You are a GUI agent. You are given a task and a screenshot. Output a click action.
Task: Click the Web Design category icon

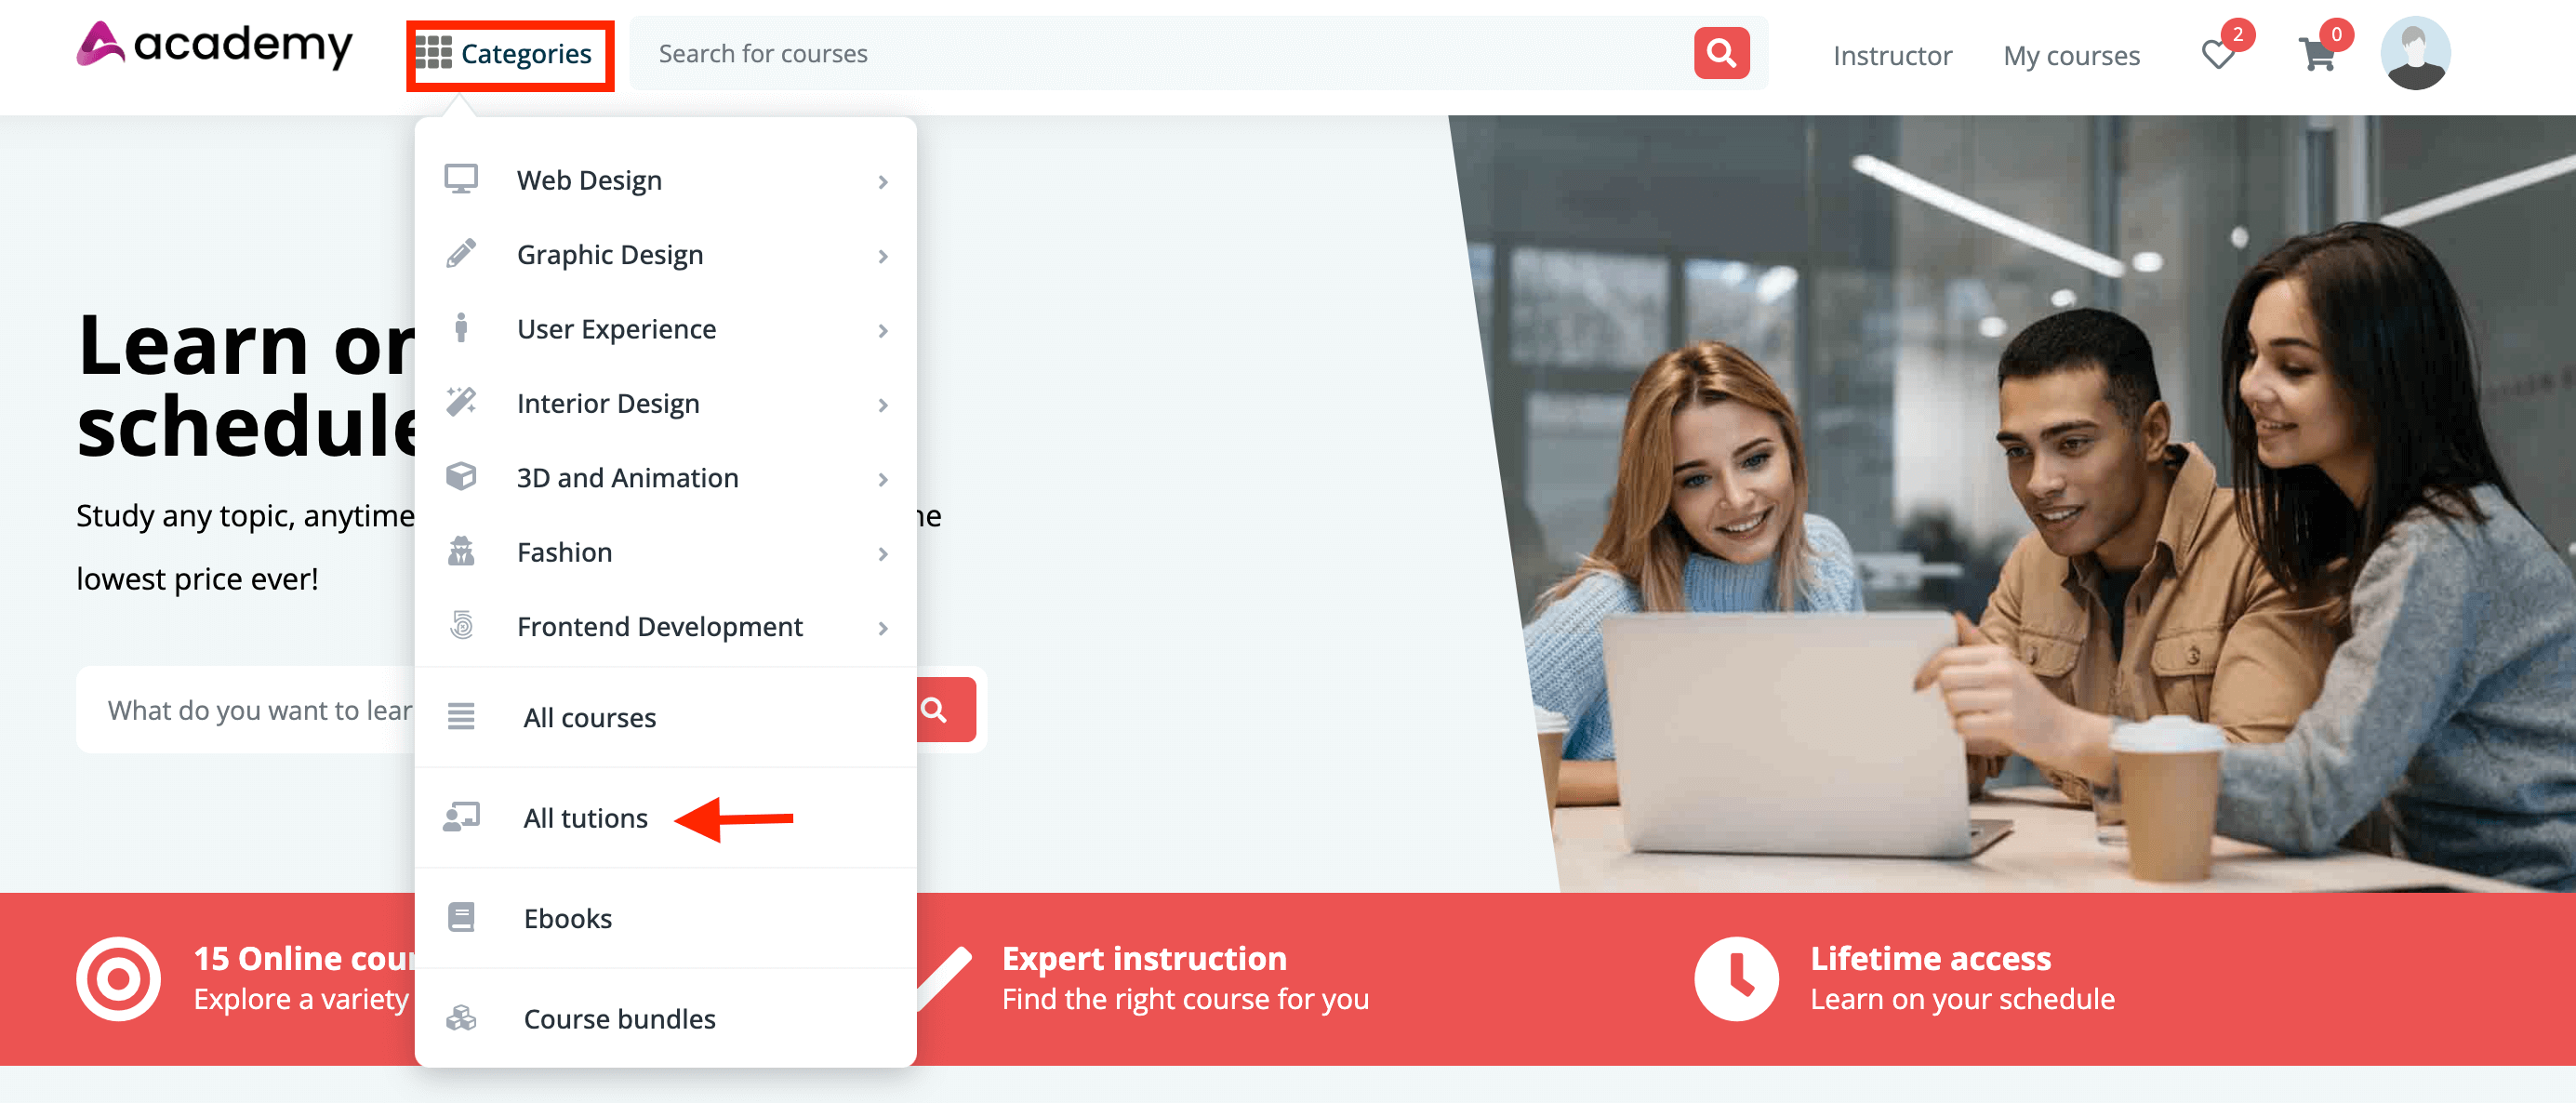click(x=460, y=179)
